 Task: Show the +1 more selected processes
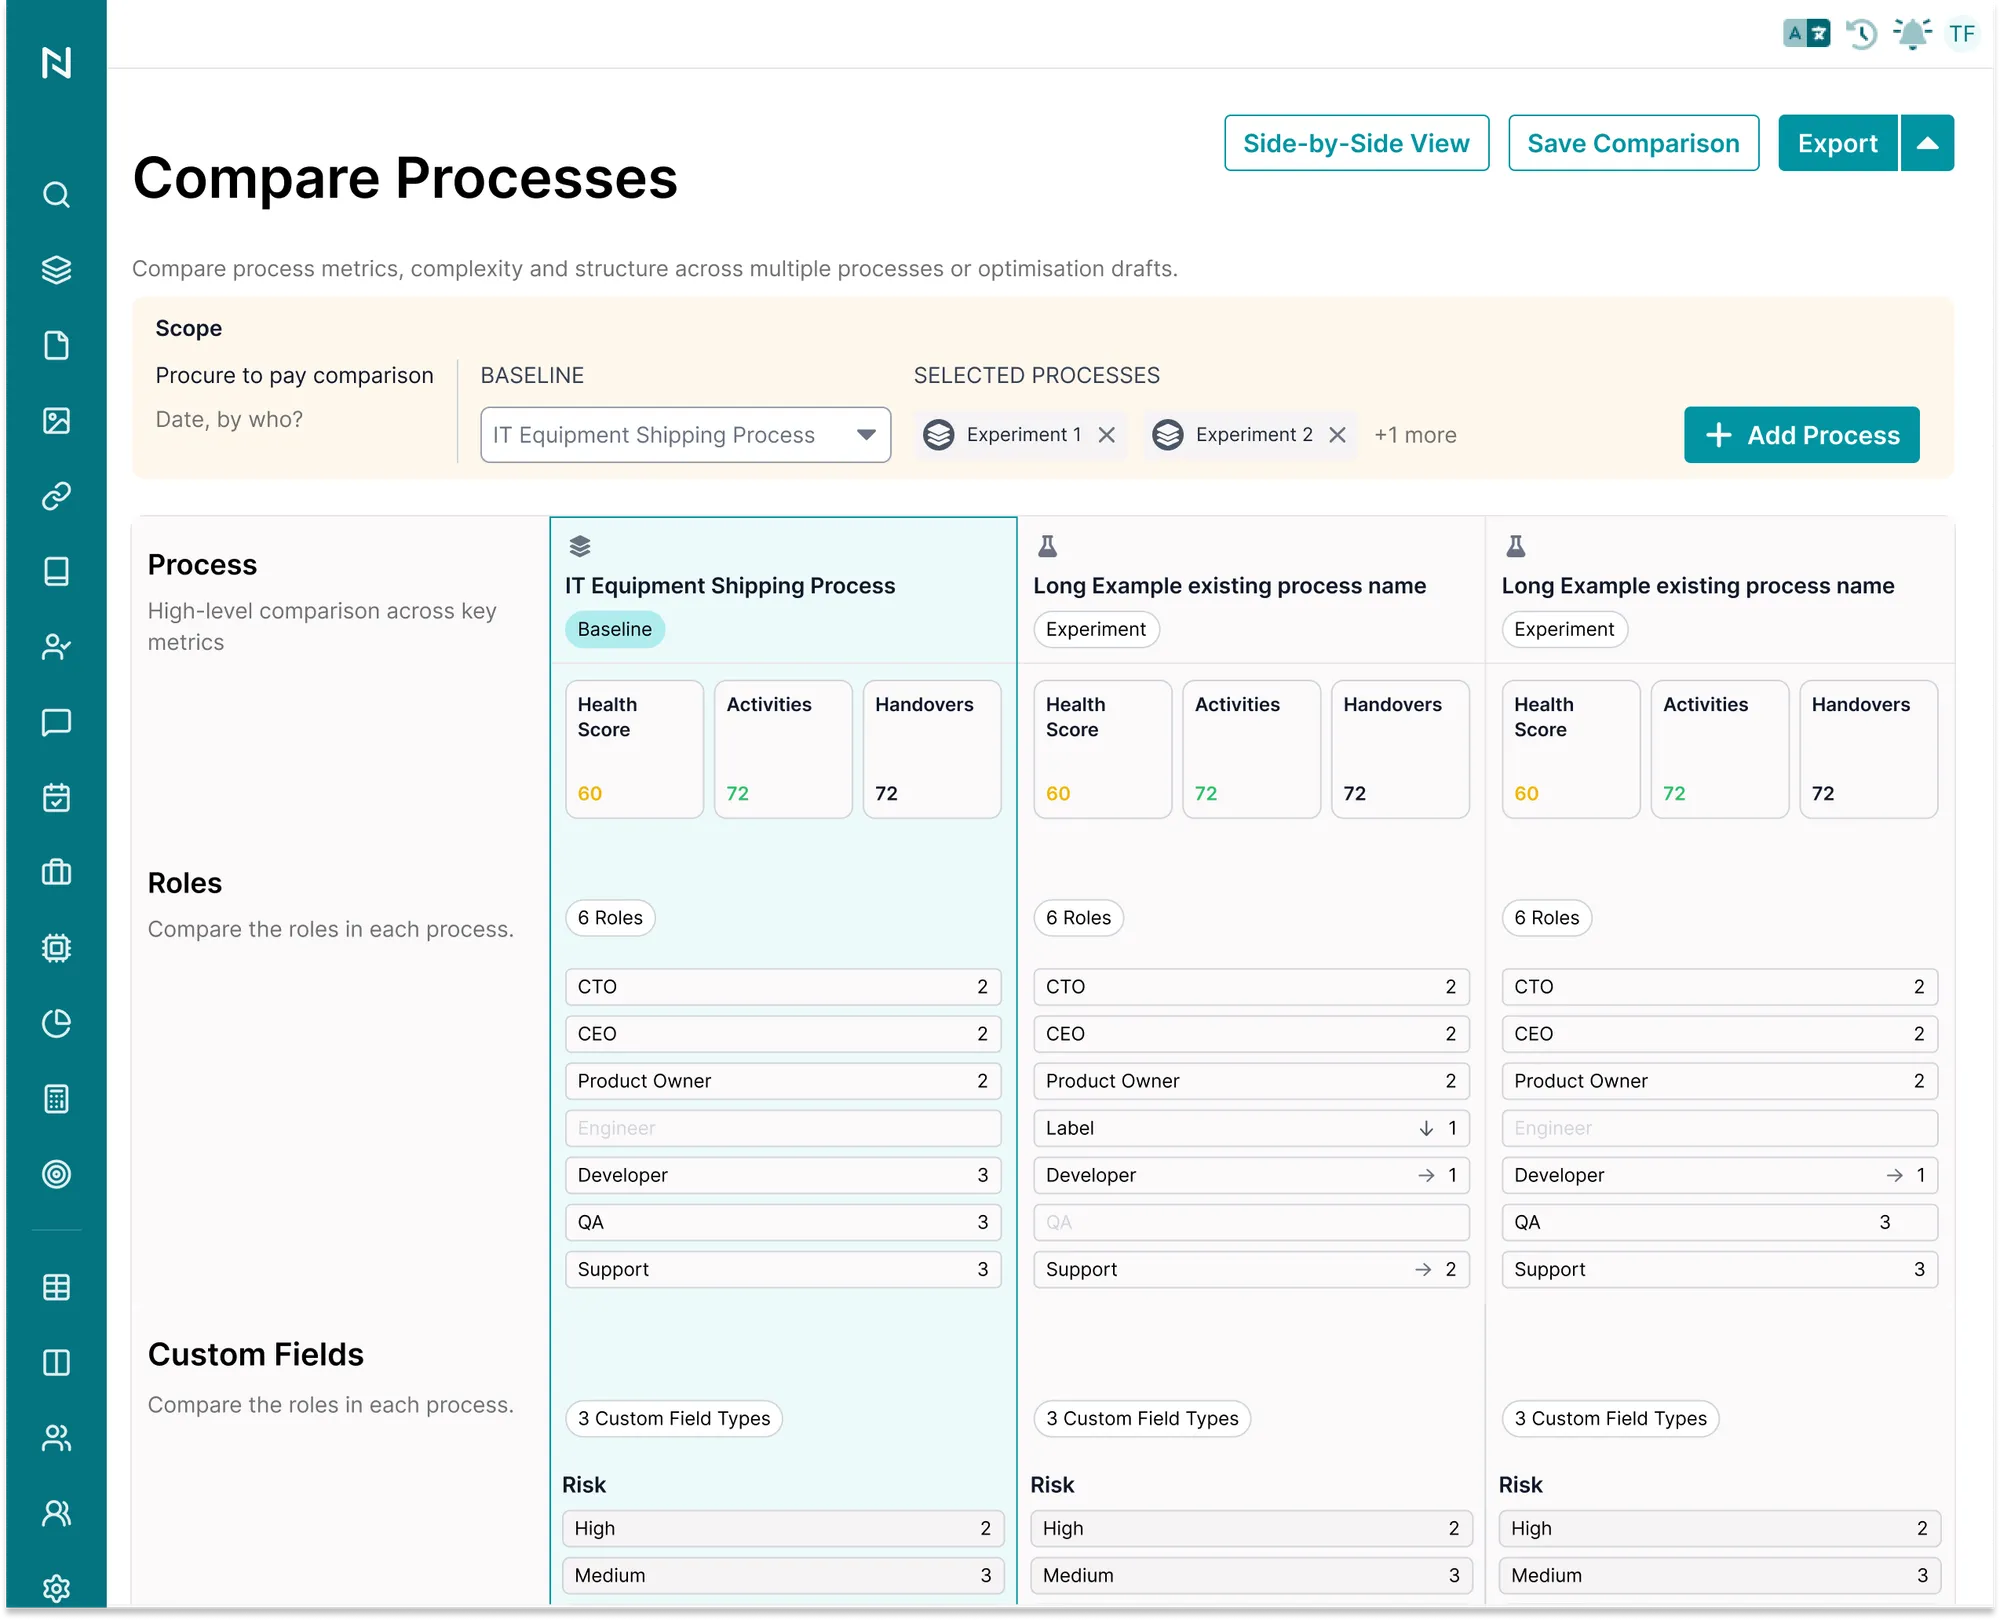pyautogui.click(x=1415, y=435)
